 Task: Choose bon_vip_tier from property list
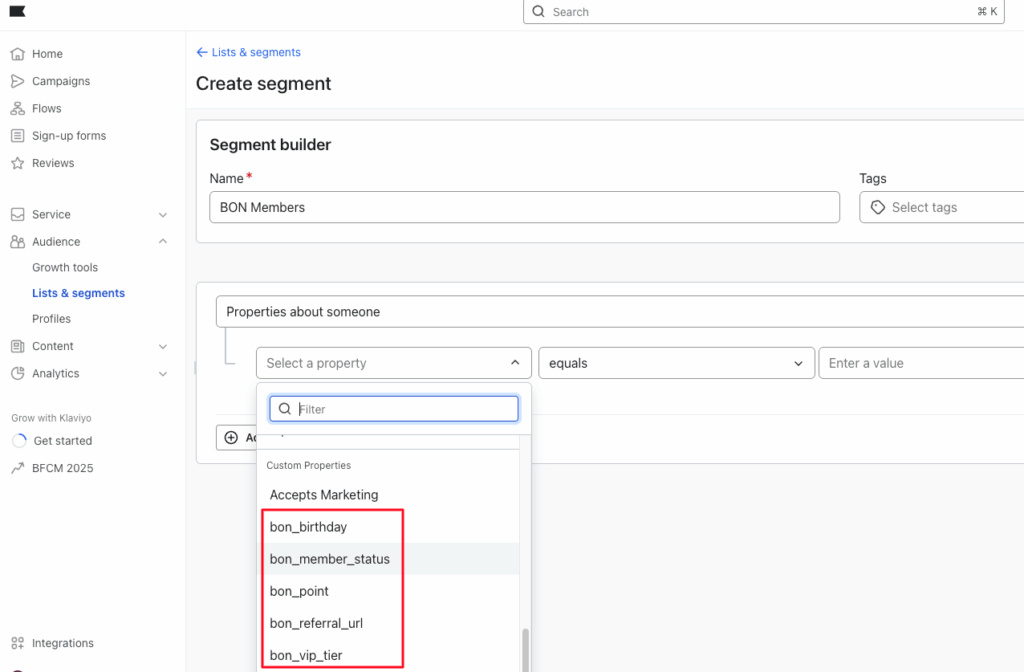pos(306,655)
